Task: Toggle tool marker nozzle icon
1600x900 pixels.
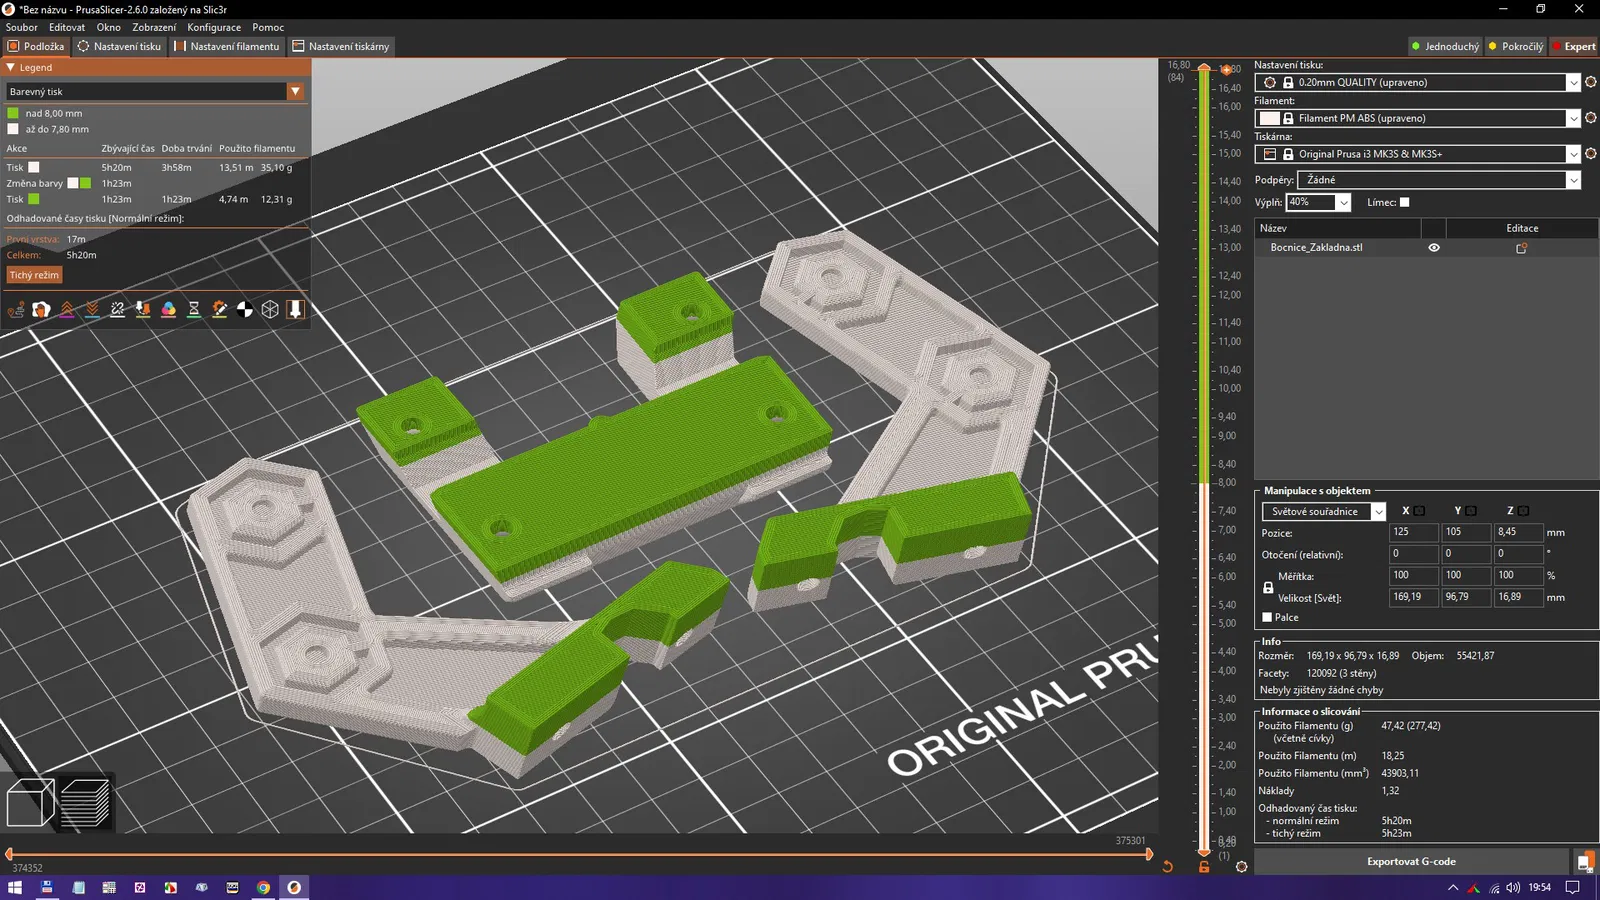Action: 295,310
